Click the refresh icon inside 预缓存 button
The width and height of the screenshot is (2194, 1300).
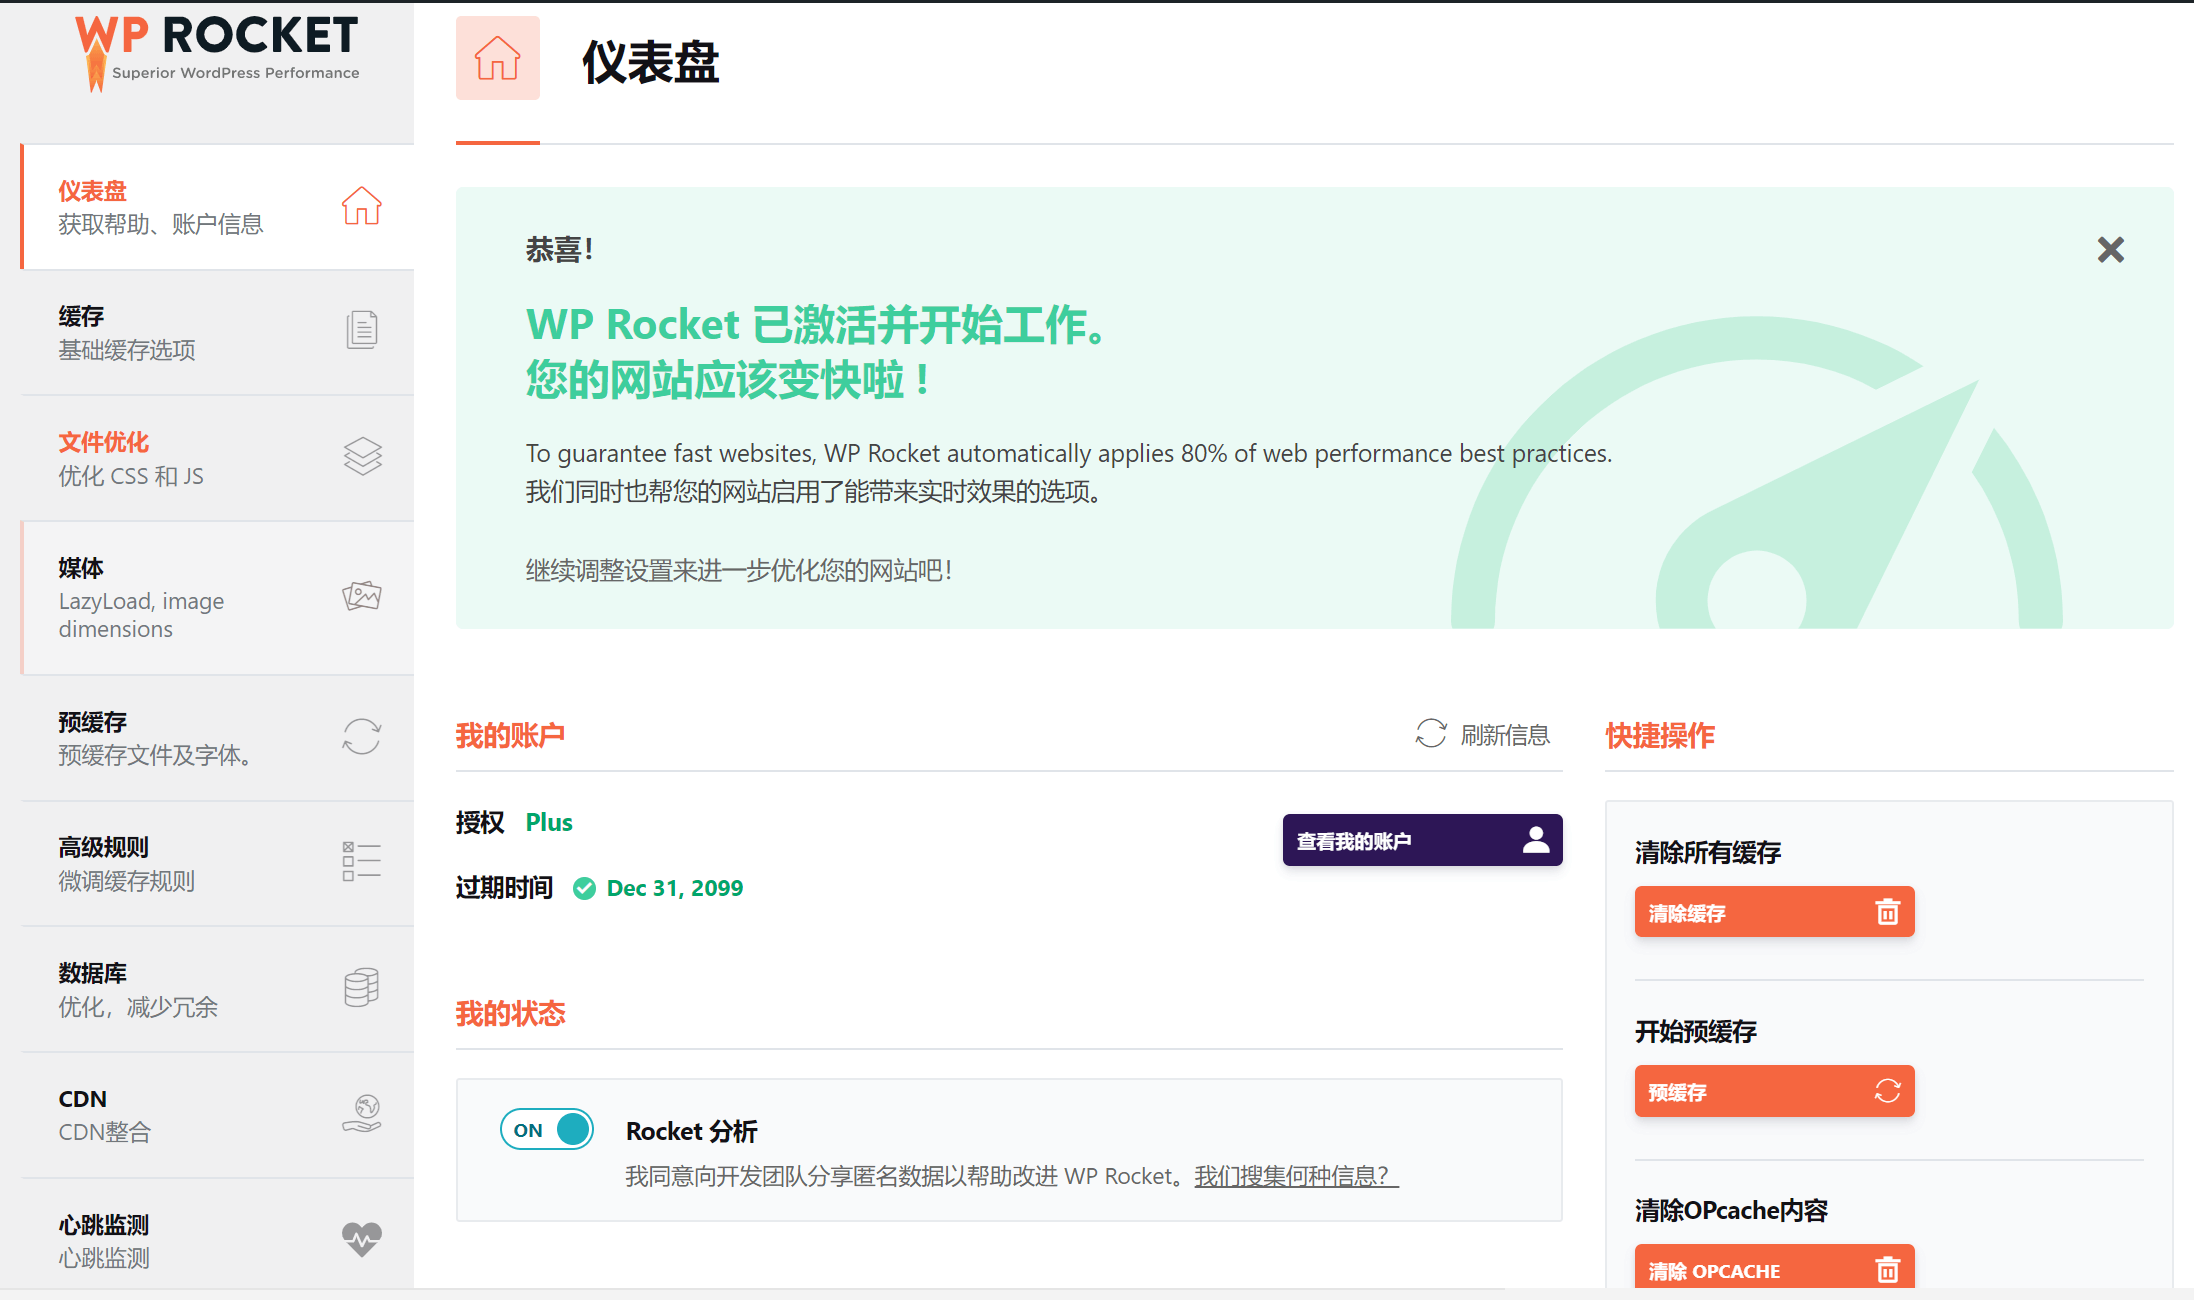point(1888,1091)
